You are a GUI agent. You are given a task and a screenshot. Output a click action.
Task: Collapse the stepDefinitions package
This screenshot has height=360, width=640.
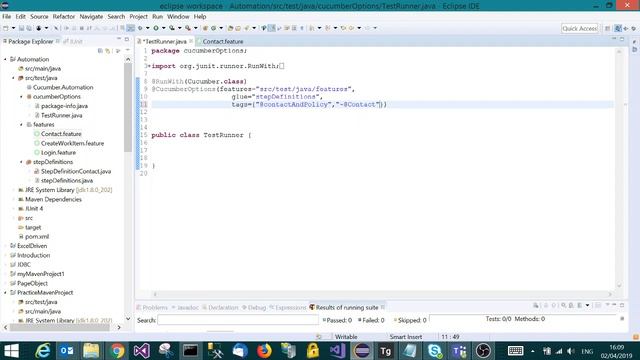tap(21, 162)
